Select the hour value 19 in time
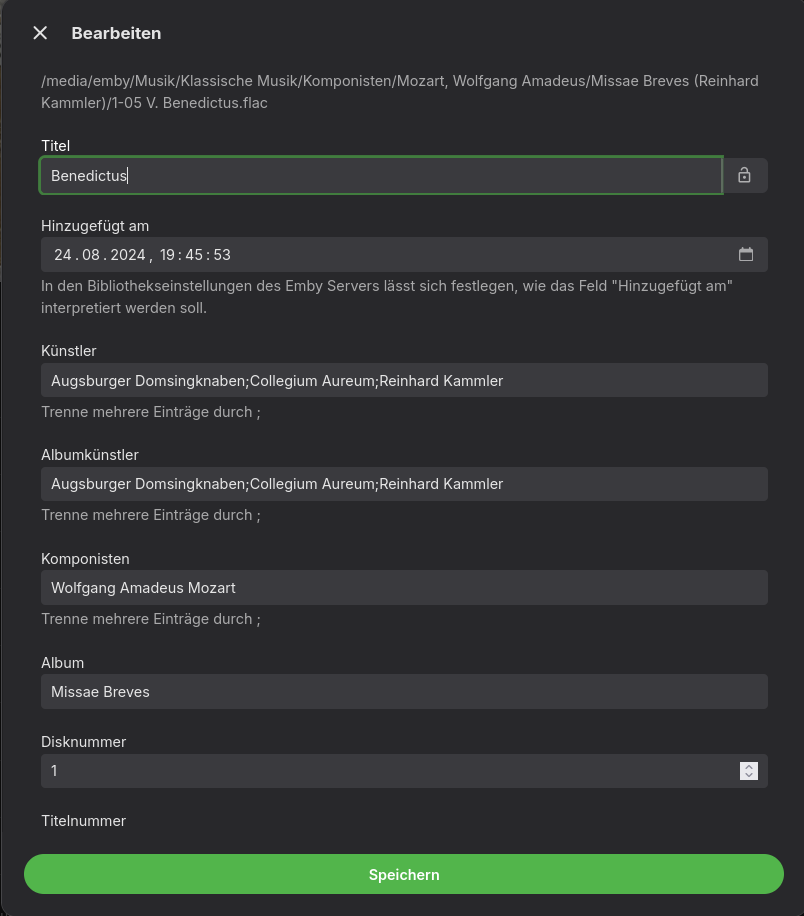Viewport: 804px width, 916px height. pyautogui.click(x=168, y=255)
